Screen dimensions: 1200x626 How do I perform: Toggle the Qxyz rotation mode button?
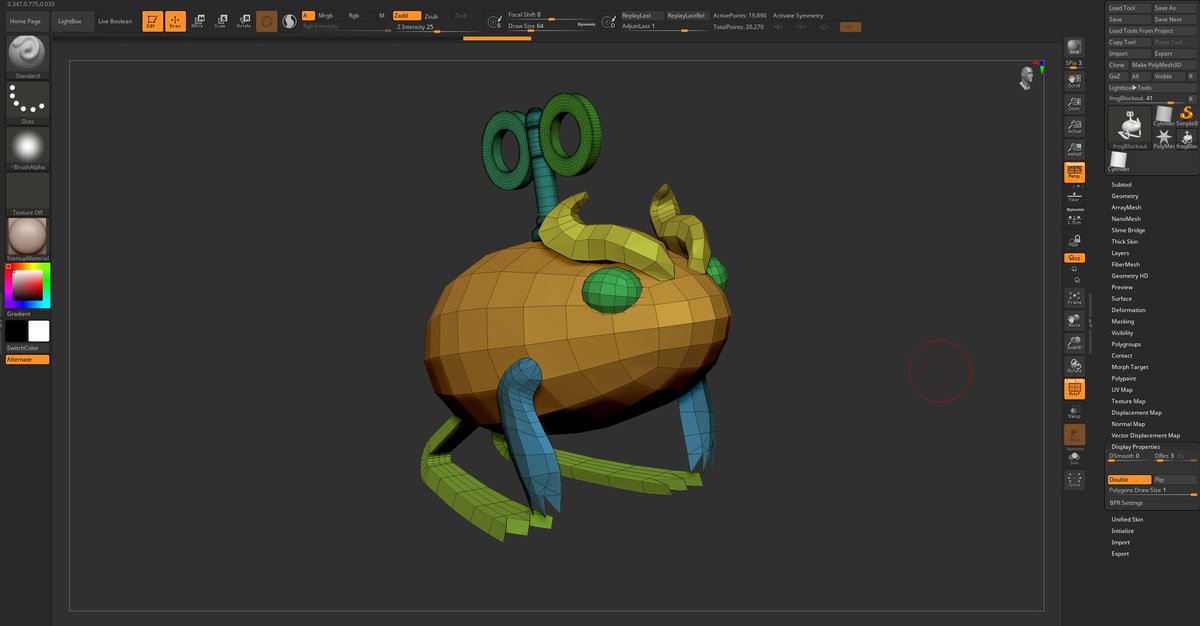1074,258
